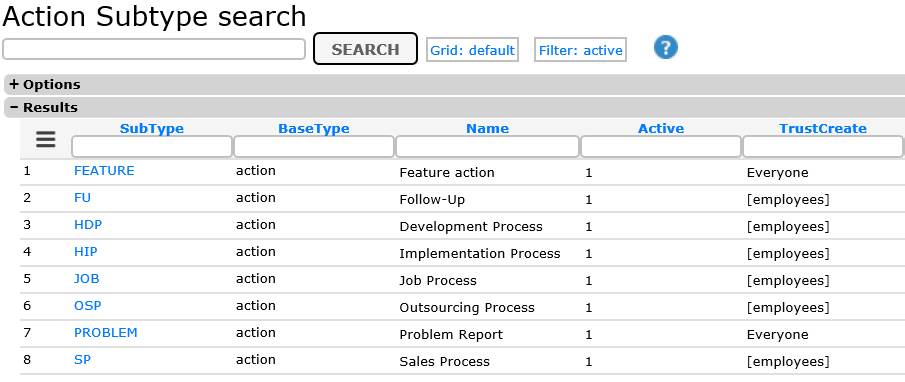905x382 pixels.
Task: Click the BaseType column filter box
Action: tap(314, 147)
